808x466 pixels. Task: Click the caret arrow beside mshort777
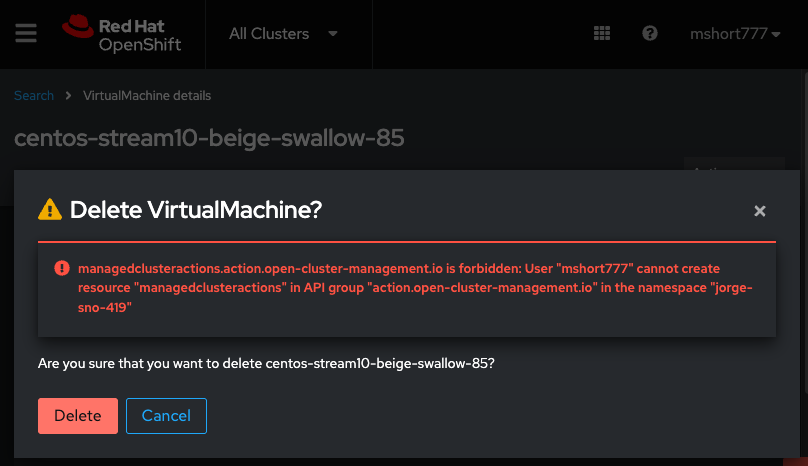point(776,34)
